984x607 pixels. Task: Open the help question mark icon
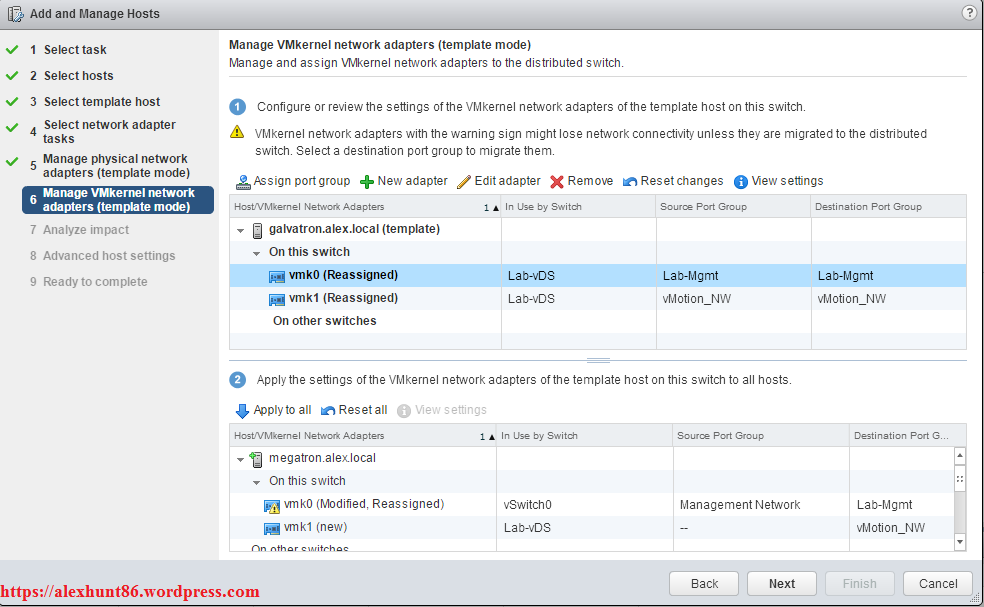tap(969, 13)
